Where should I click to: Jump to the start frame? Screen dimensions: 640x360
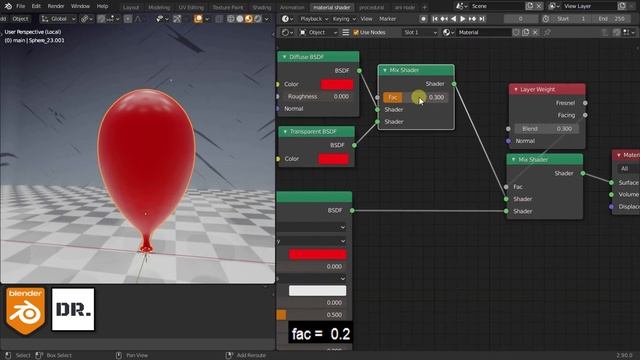[435, 19]
